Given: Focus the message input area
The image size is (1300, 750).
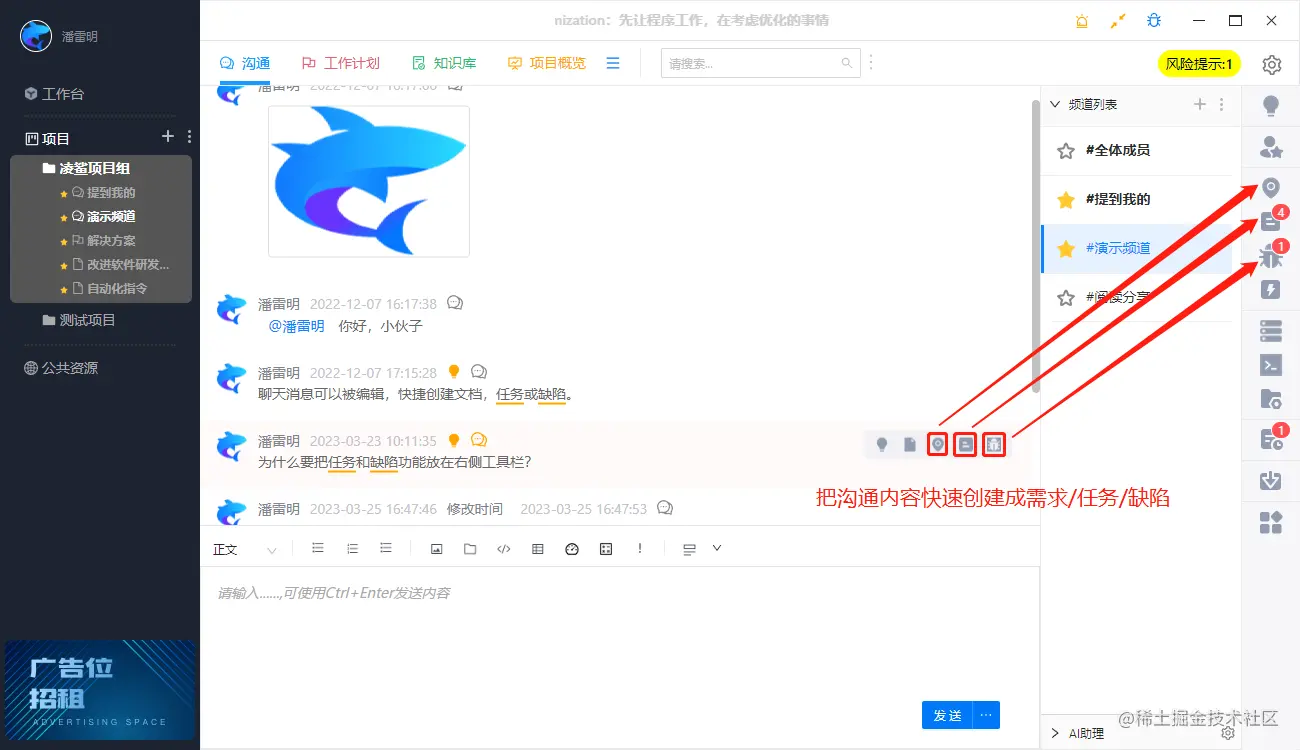Looking at the screenshot, I should click(619, 630).
